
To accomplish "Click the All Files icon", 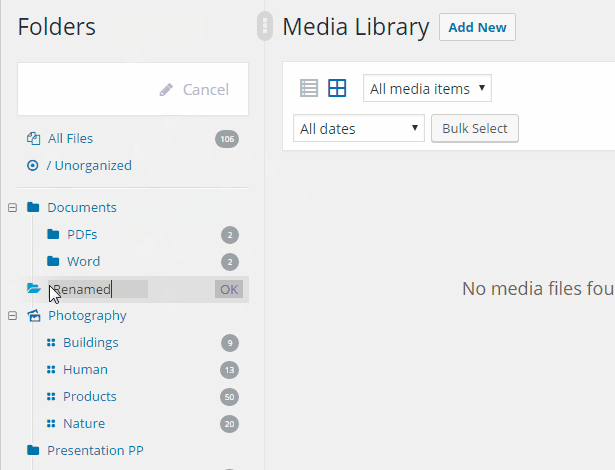I will [33, 138].
